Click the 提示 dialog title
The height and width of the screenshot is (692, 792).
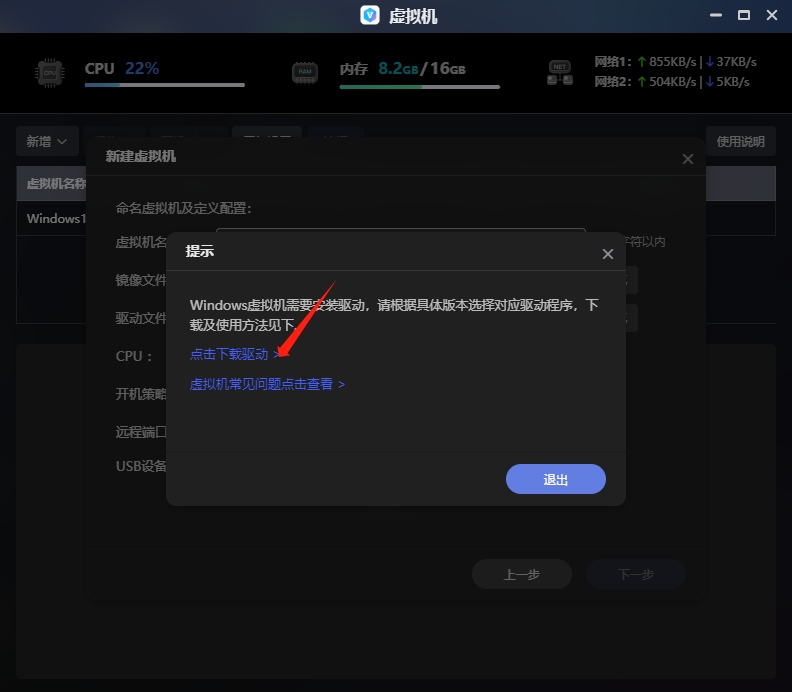pyautogui.click(x=200, y=251)
